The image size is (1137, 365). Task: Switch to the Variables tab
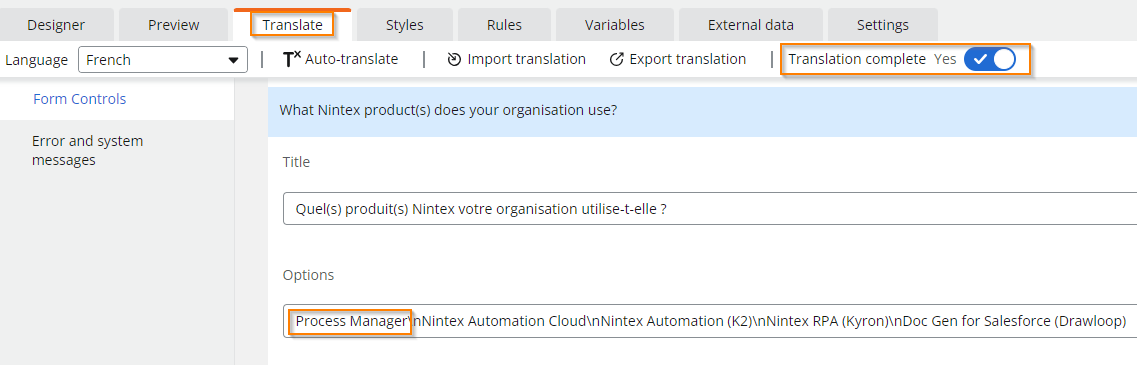click(615, 25)
